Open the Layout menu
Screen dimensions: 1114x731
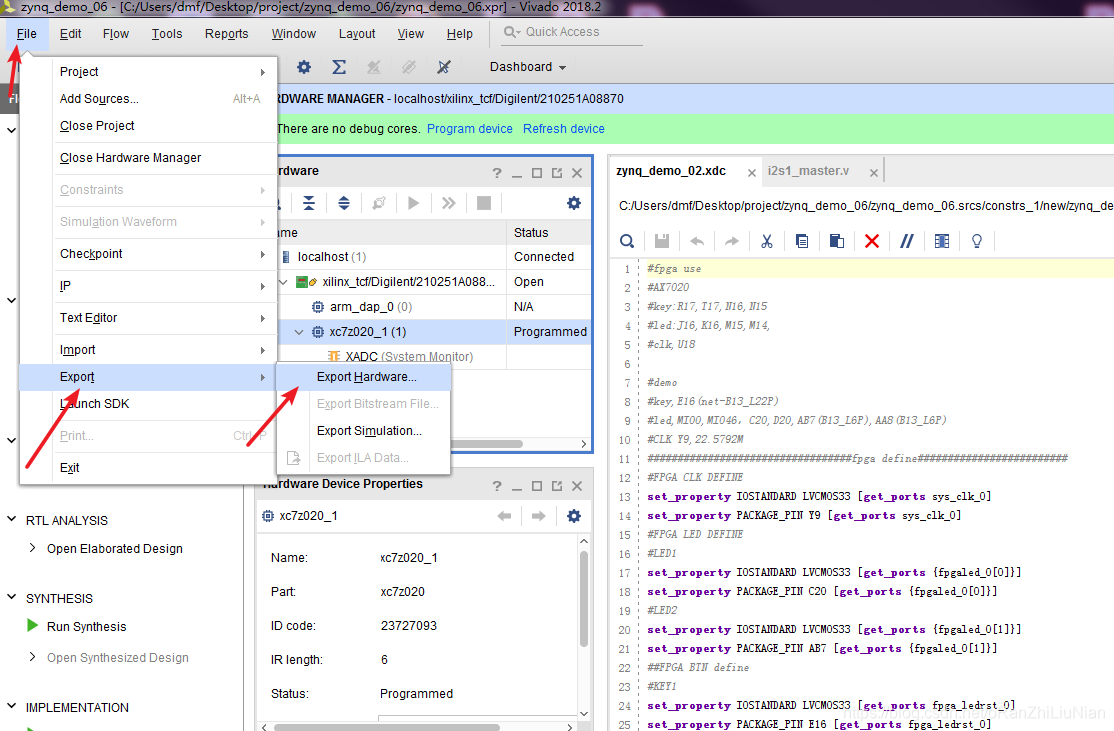pos(357,33)
